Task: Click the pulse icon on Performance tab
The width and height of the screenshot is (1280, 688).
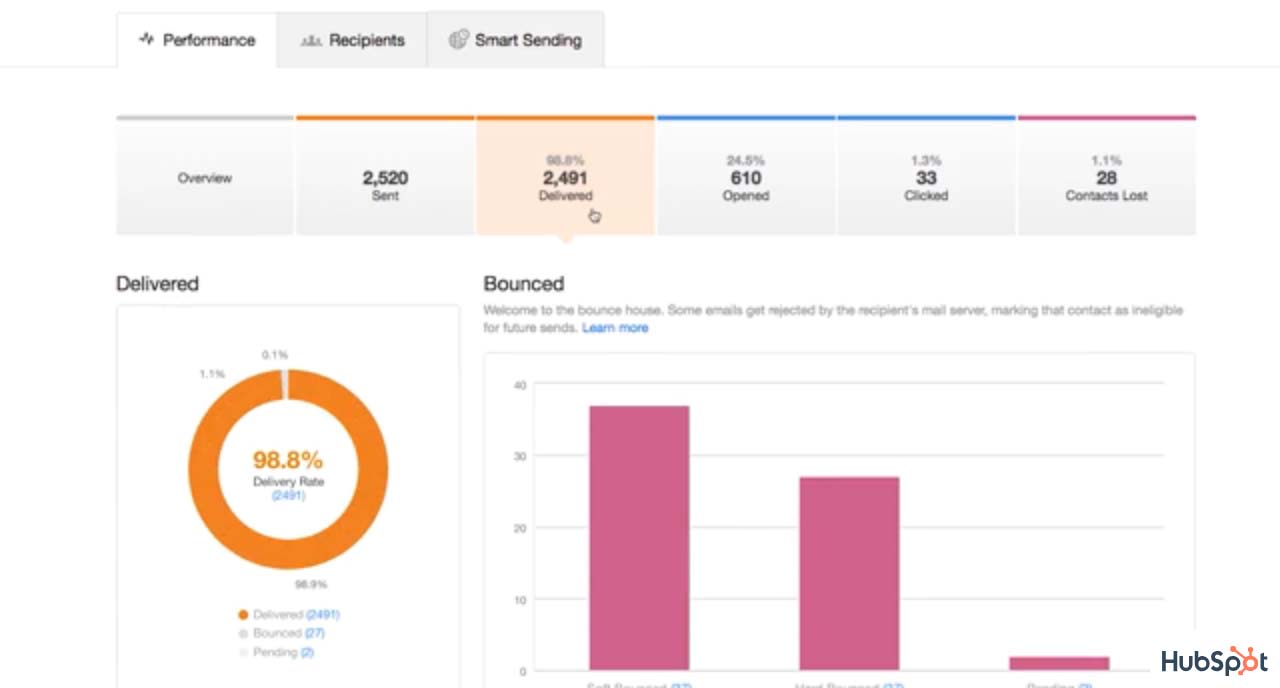Action: [x=146, y=40]
